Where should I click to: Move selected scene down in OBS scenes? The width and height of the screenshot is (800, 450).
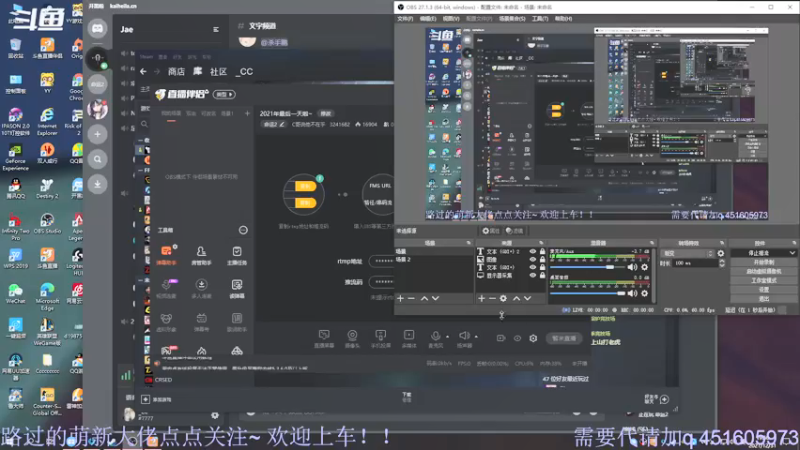[x=436, y=298]
